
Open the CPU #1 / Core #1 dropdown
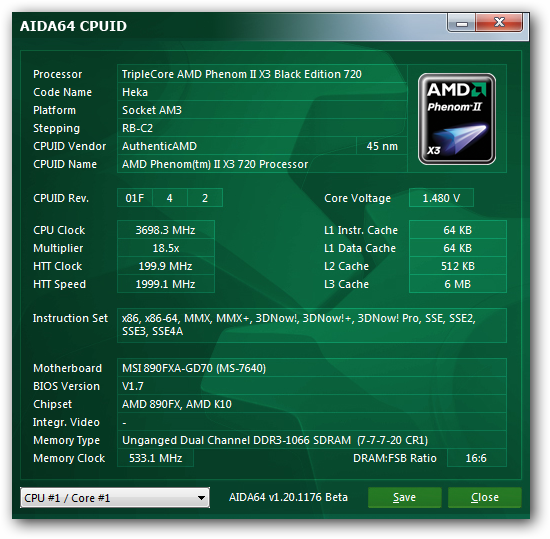click(115, 498)
